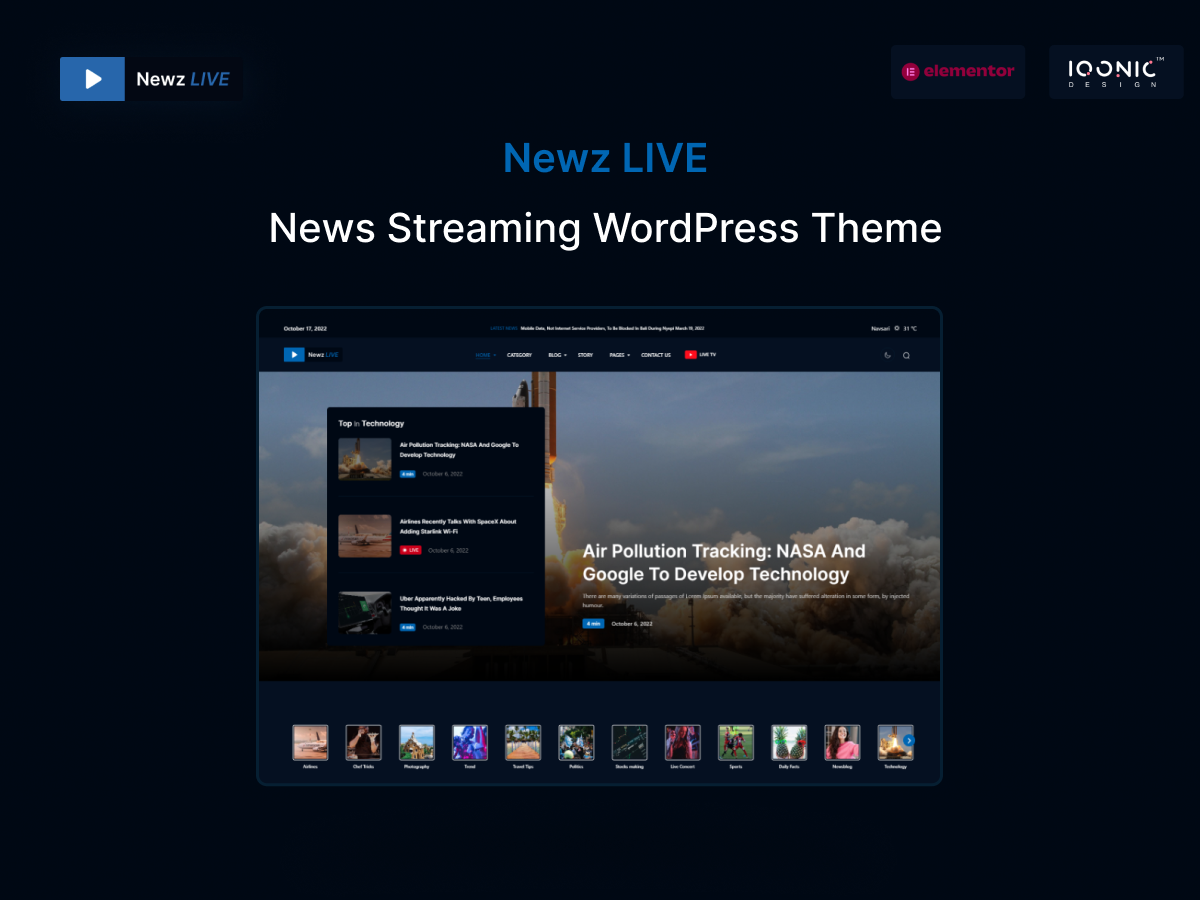The image size is (1200, 900).
Task: Expand the Pages menu dropdown
Action: [x=619, y=355]
